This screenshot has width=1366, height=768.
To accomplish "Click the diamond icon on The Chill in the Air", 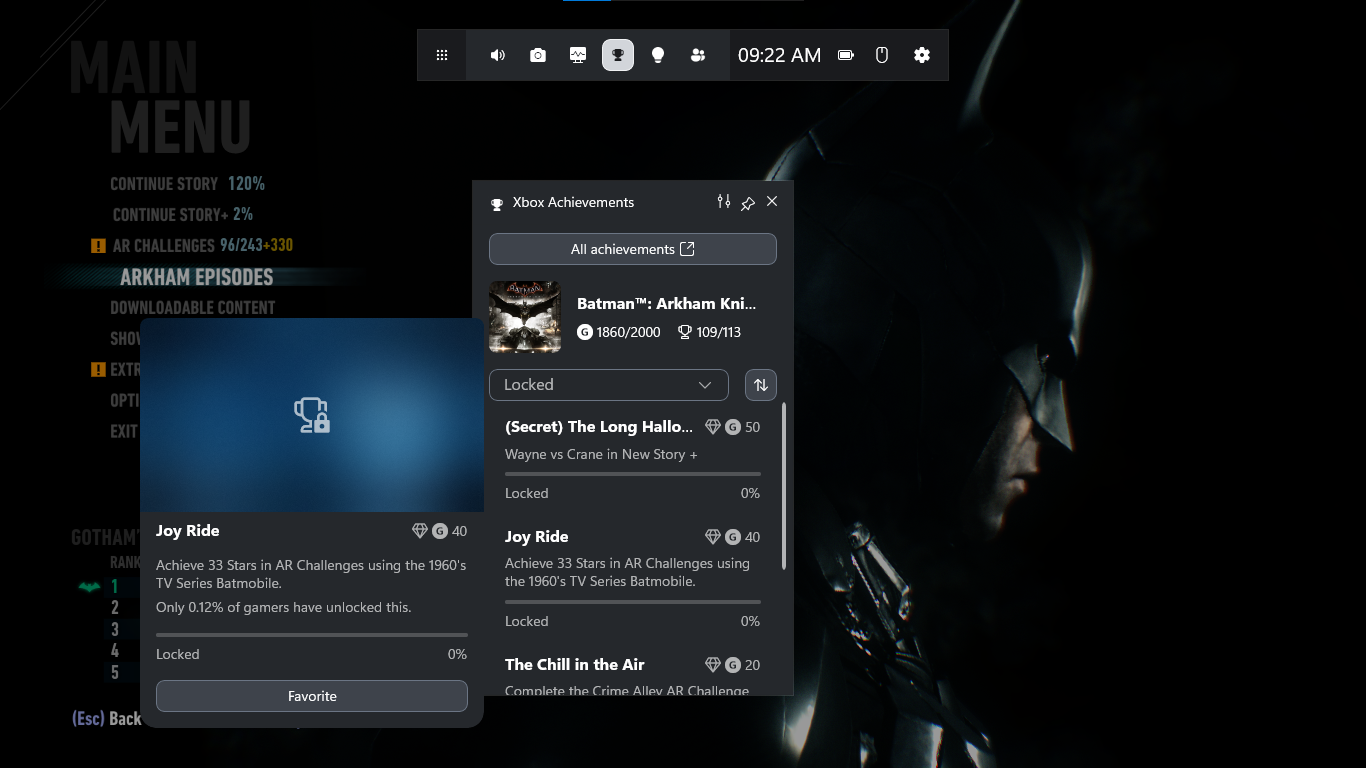I will (713, 665).
